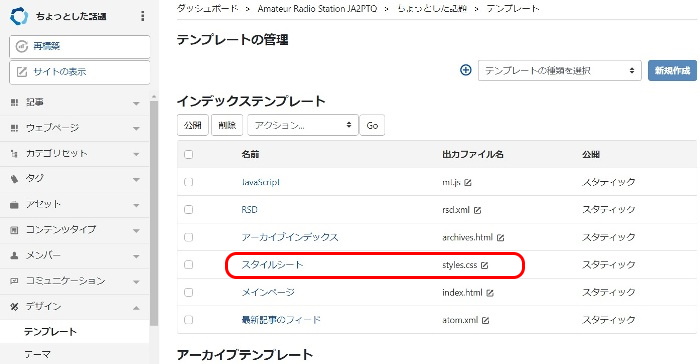Screen dimensions: 700x364
Task: Check the JavaScript template checkbox
Action: pyautogui.click(x=188, y=182)
